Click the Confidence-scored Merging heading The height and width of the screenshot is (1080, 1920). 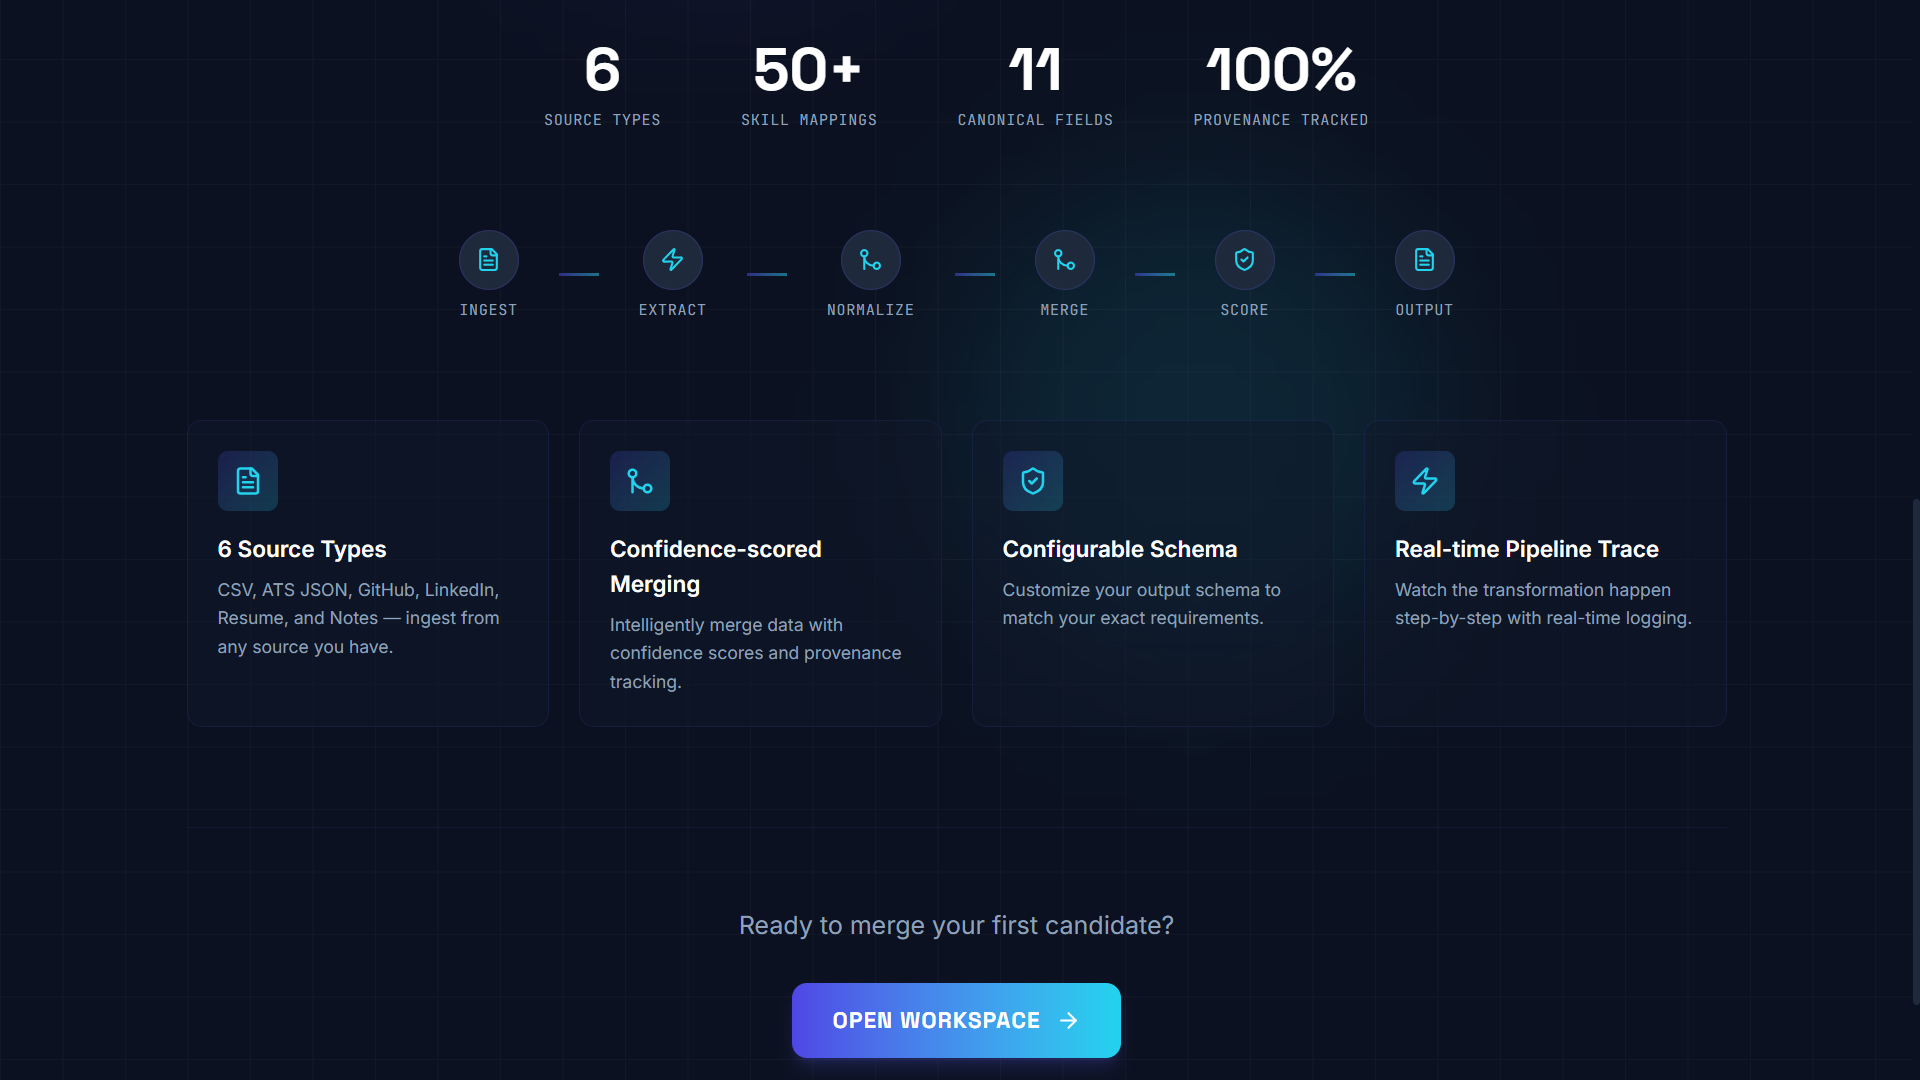tap(716, 566)
